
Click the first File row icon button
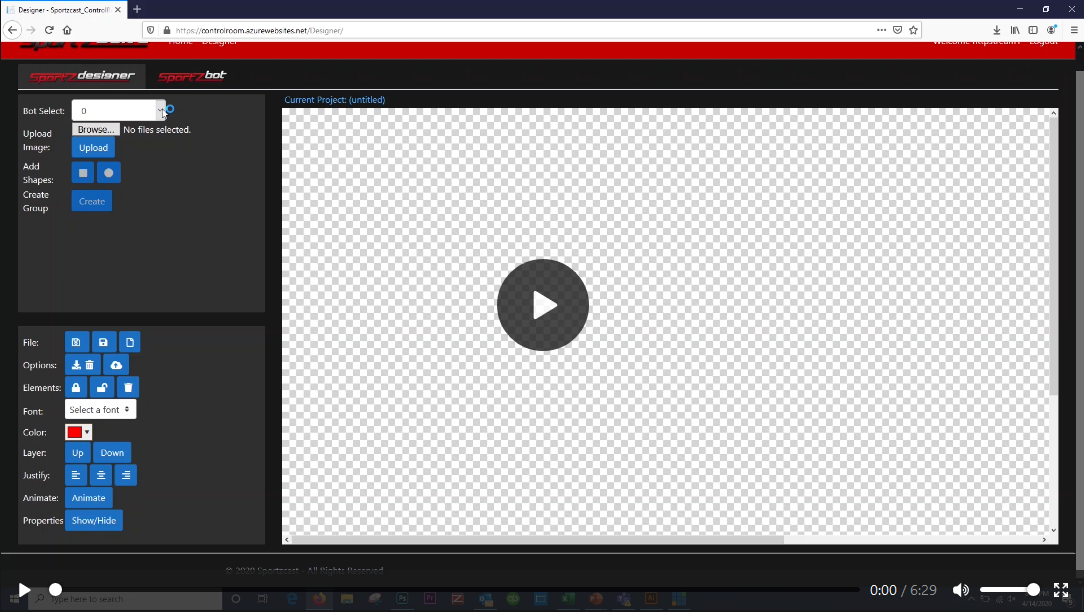[x=76, y=342]
